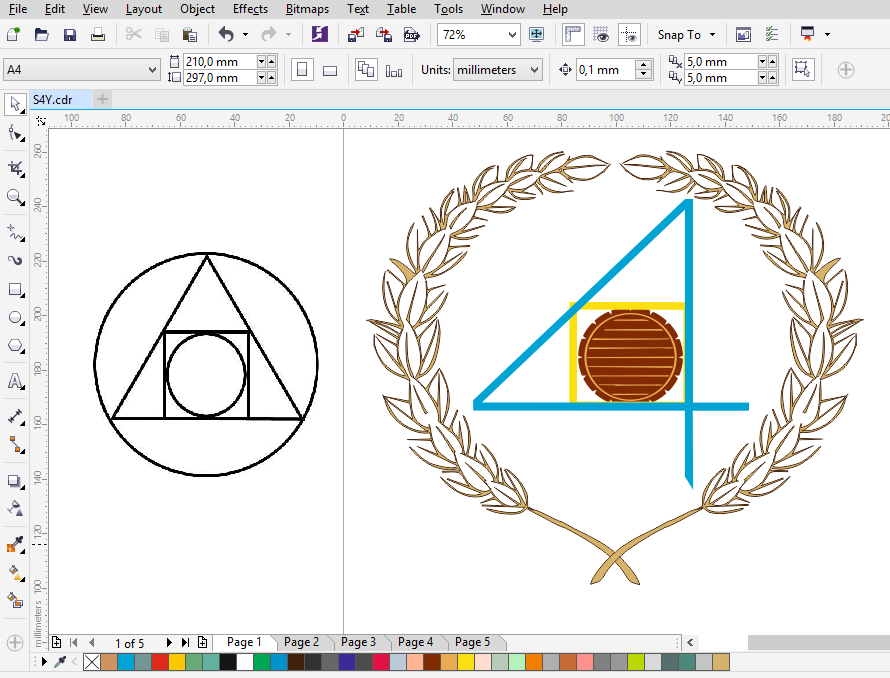Image resolution: width=890 pixels, height=678 pixels.
Task: Select the Smart Fill tool
Action: [15, 600]
